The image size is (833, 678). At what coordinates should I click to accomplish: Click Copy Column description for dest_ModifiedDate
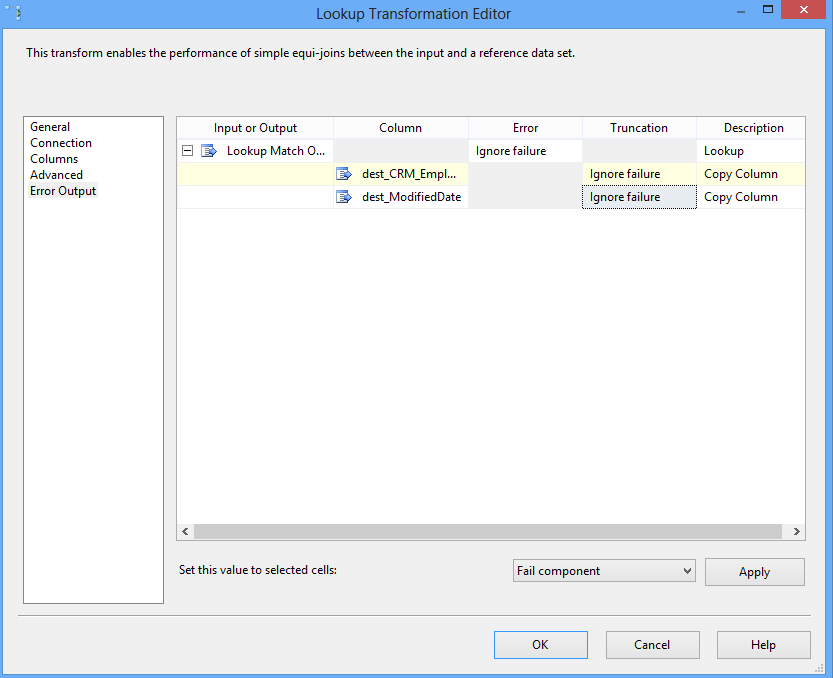751,197
